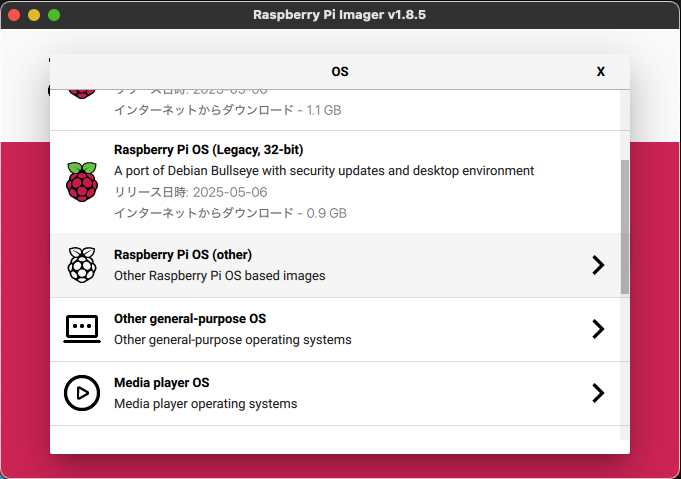The width and height of the screenshot is (681, 479).
Task: Expand Raspberry Pi OS (other) chevron
Action: 598,265
